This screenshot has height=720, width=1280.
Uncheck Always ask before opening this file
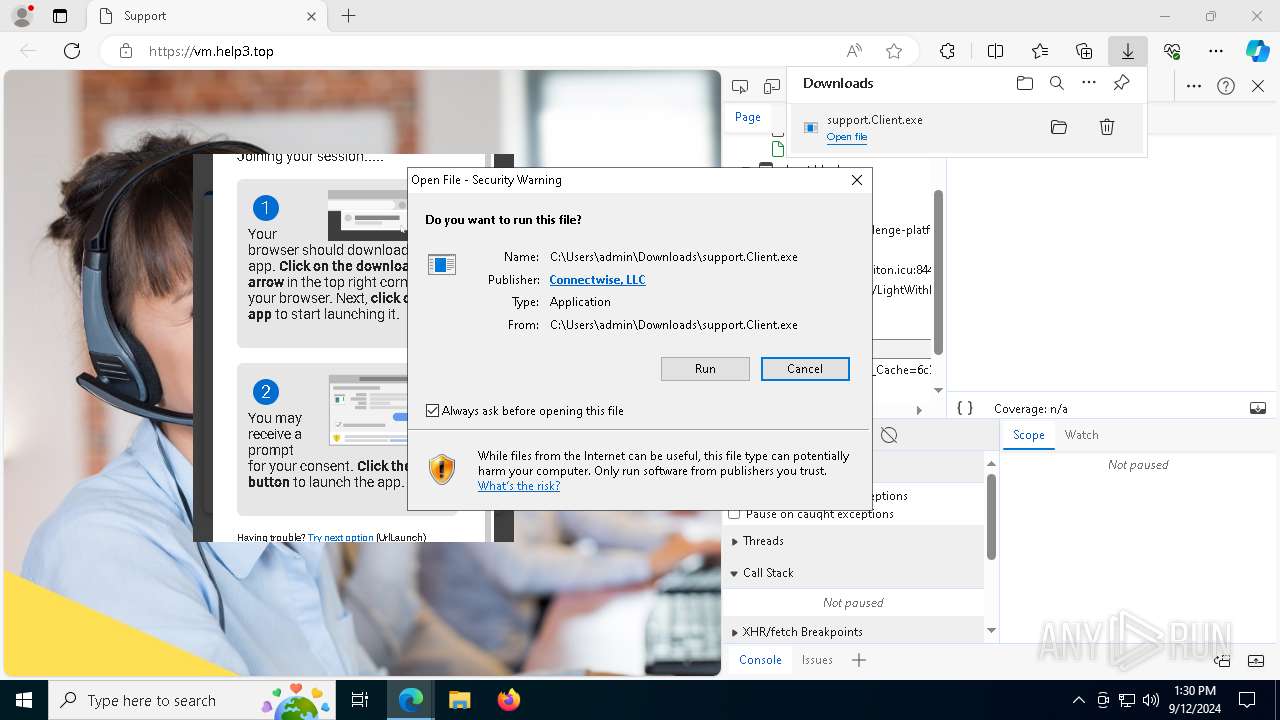click(433, 411)
